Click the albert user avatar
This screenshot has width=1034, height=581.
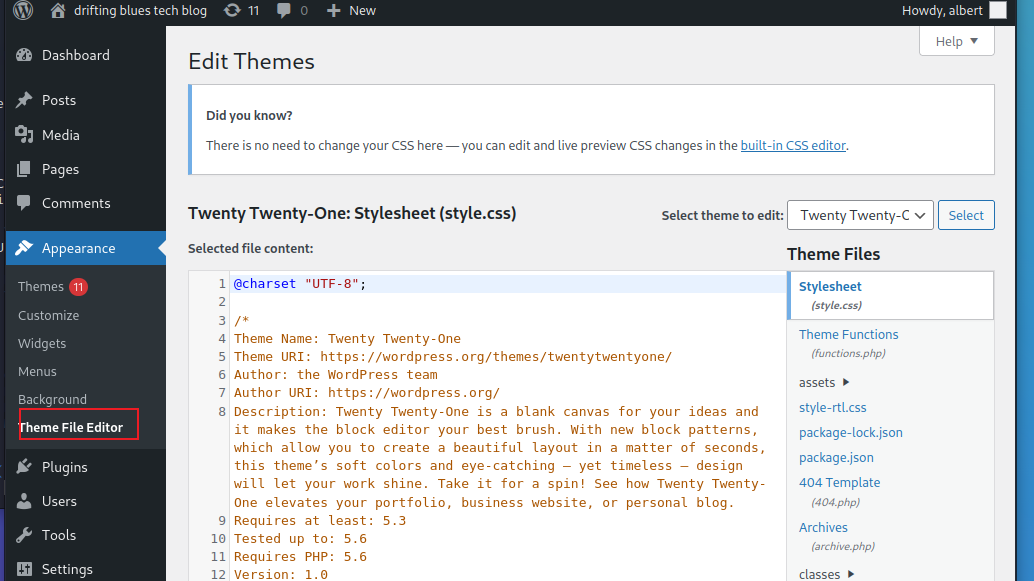click(998, 10)
